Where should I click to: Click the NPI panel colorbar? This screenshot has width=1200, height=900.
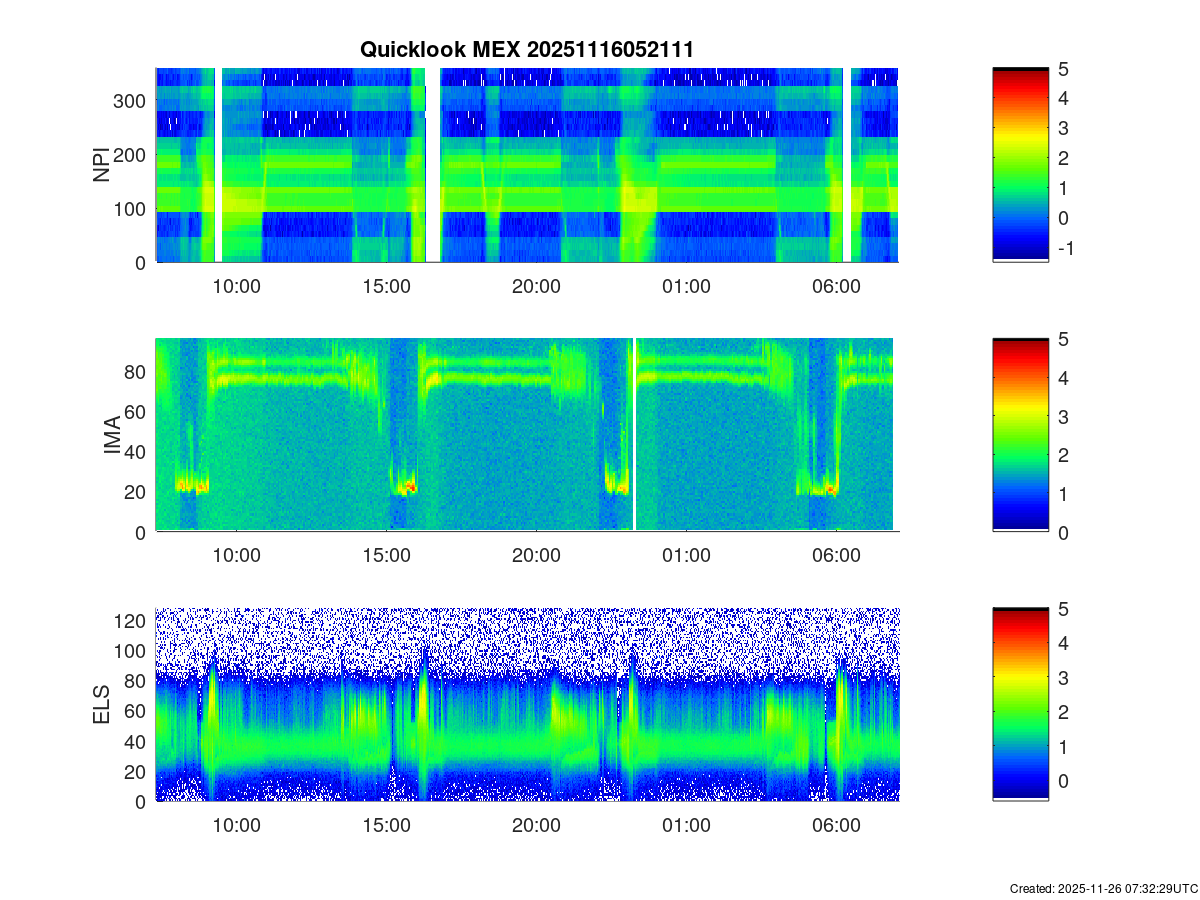[1020, 165]
